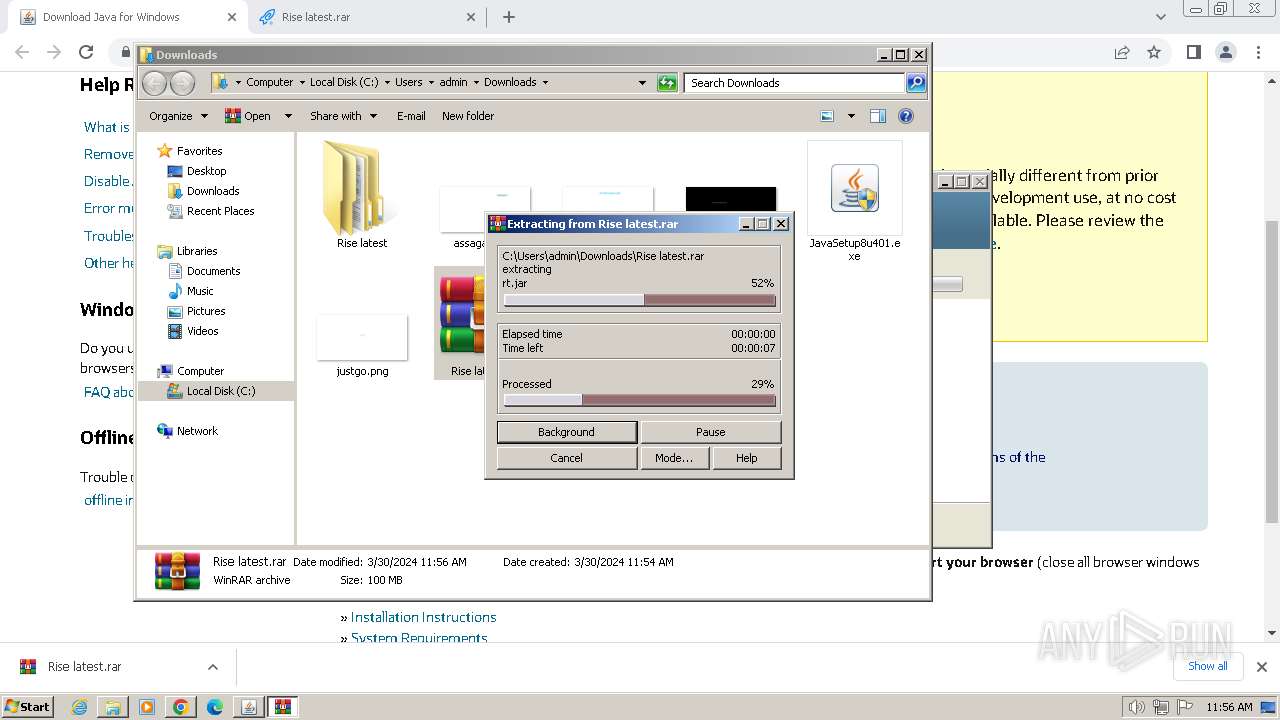
Task: Select admin in the breadcrumb
Action: pyautogui.click(x=453, y=83)
